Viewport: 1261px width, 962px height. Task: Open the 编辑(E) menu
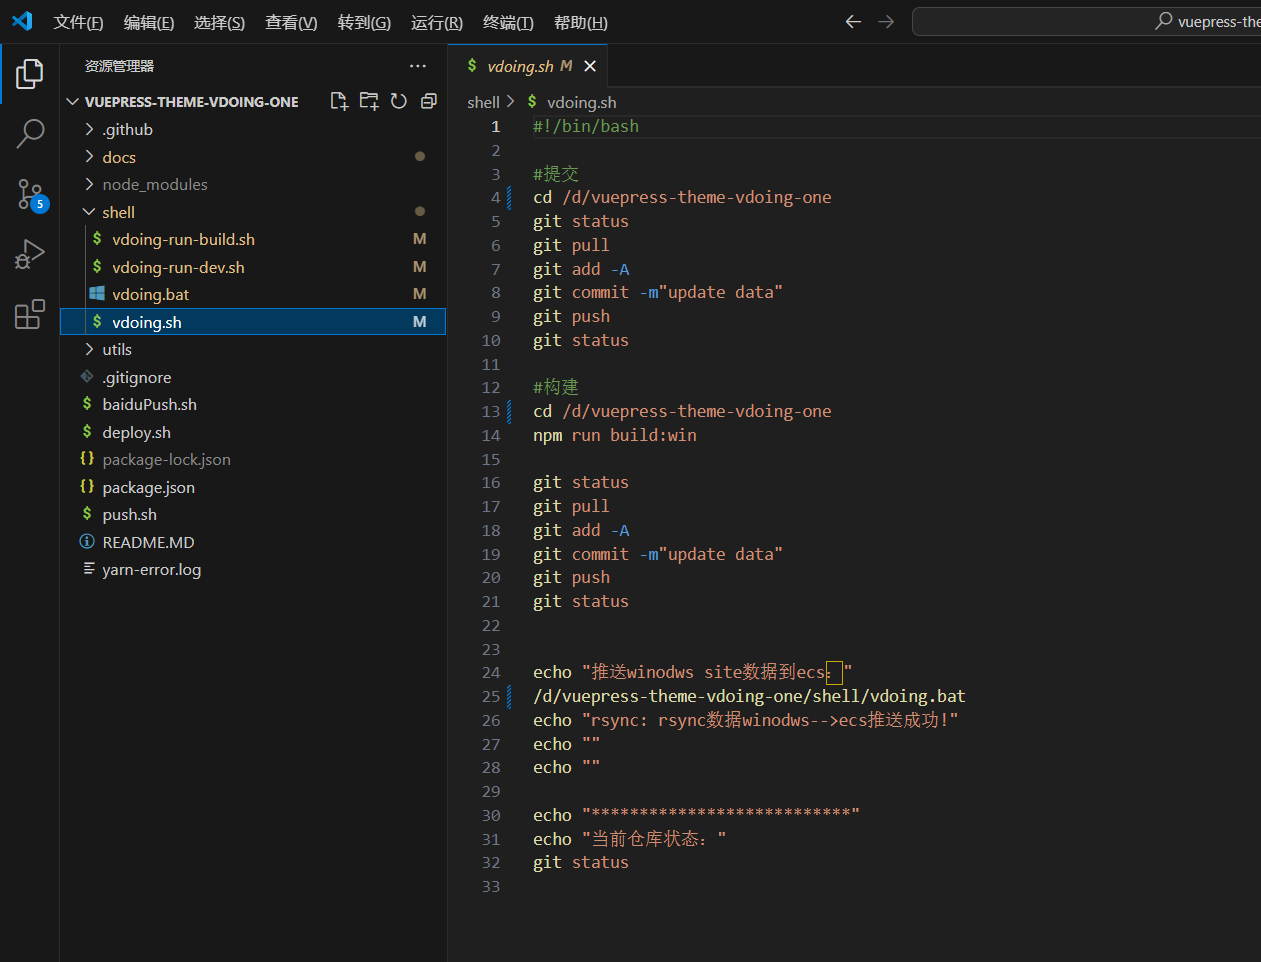pos(149,22)
